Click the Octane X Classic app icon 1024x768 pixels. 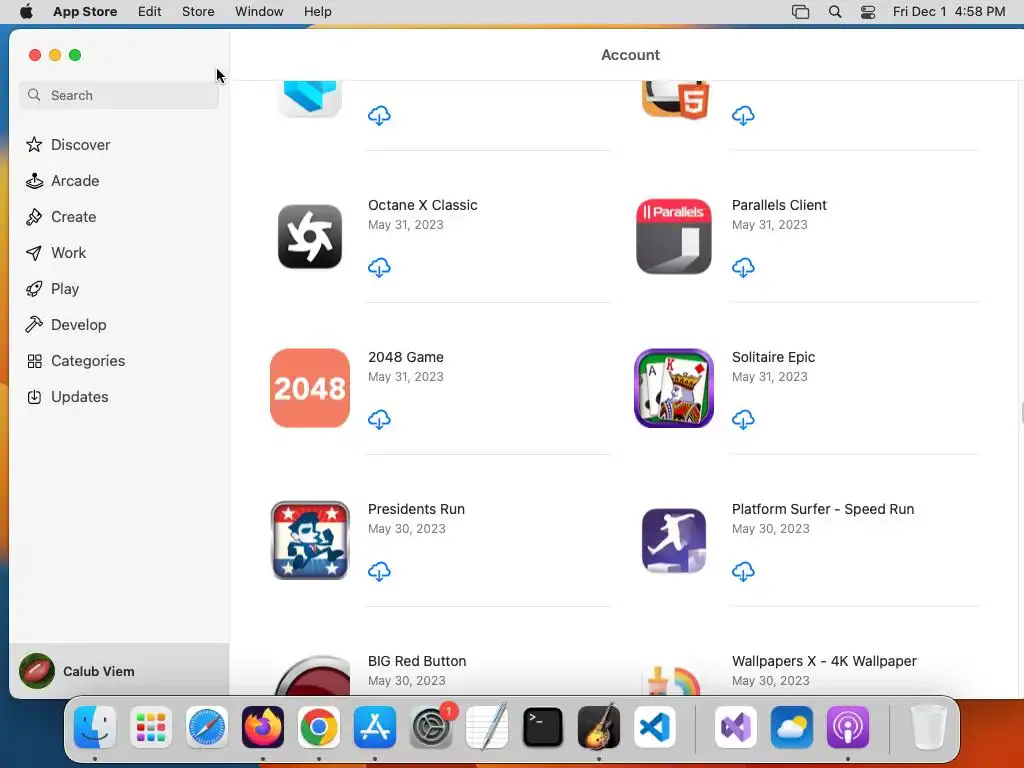click(x=310, y=236)
